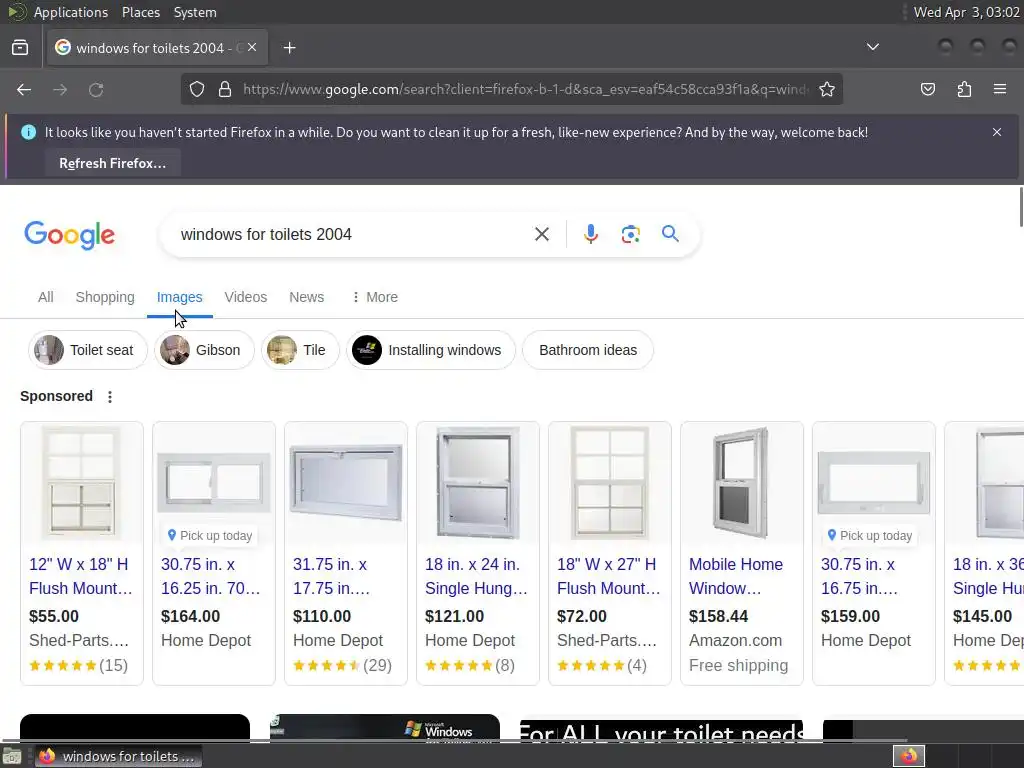Filter images by Toilet seat chip
The height and width of the screenshot is (768, 1024).
[88, 350]
